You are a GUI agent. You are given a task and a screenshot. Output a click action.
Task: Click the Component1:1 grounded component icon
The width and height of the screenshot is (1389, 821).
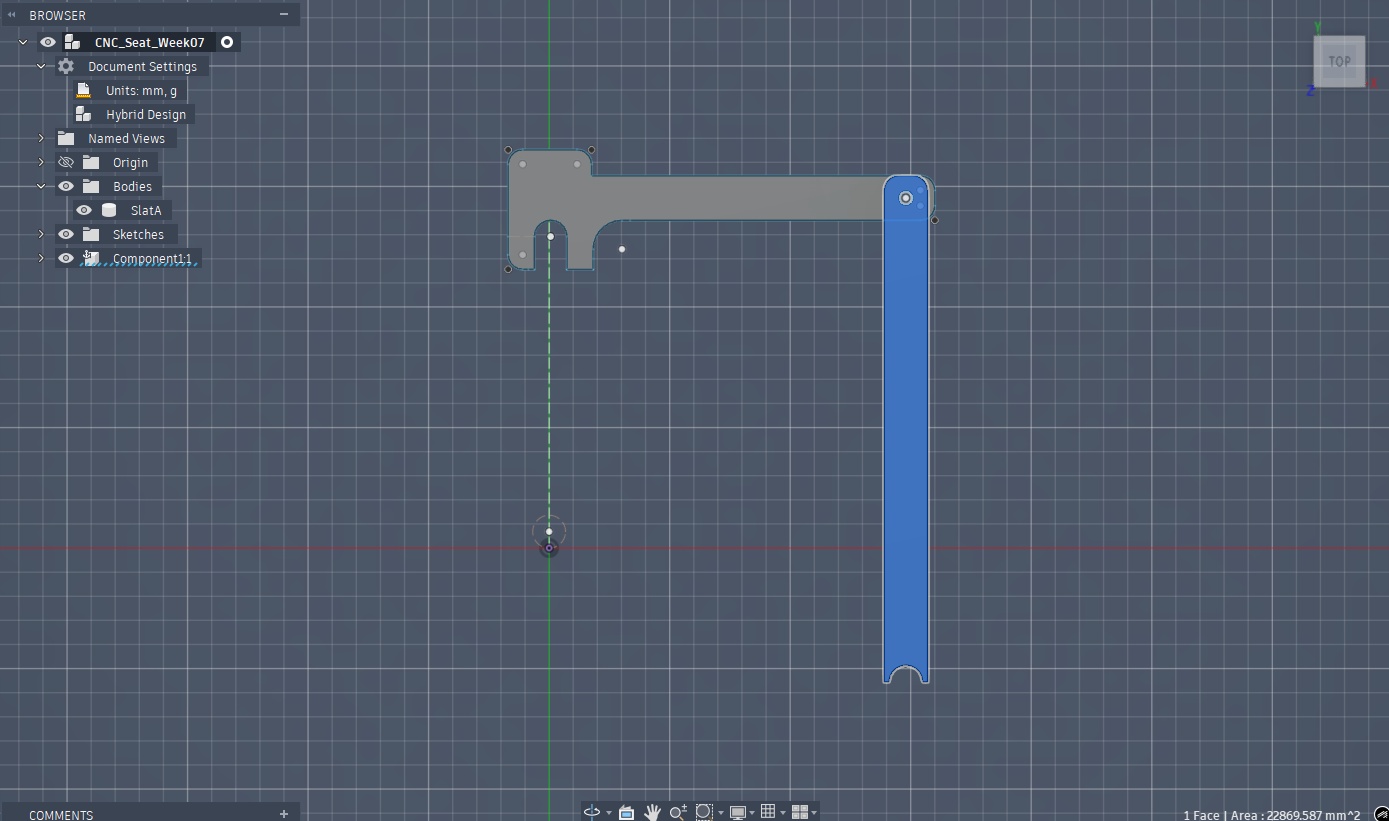click(x=90, y=258)
